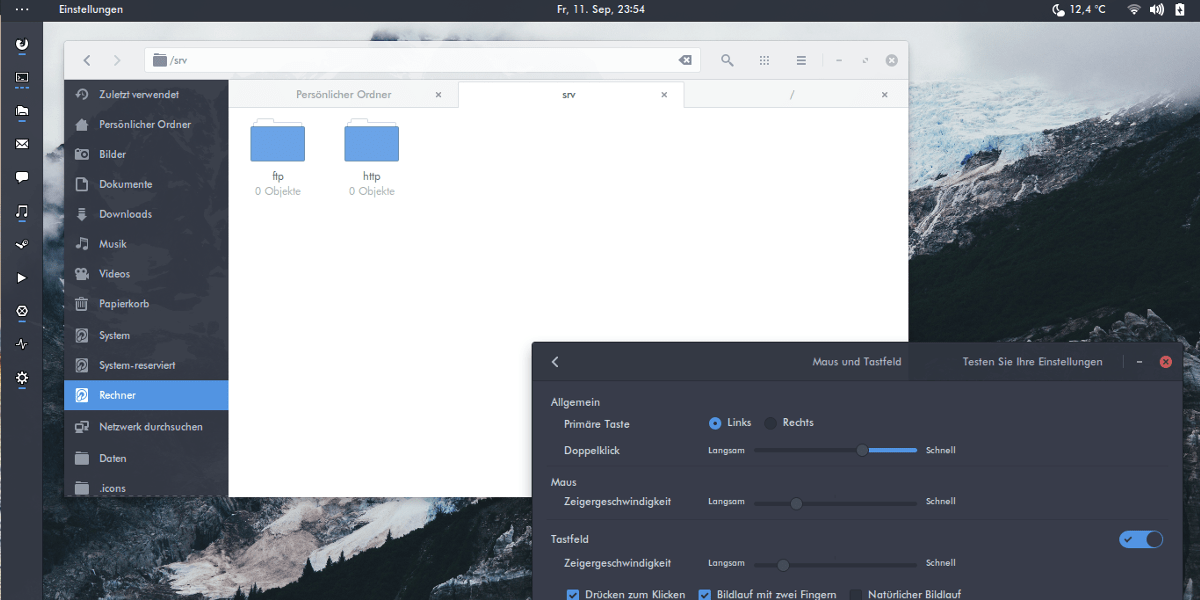Screen dimensions: 1200x600
Task: Open the Messages chat app in the dock
Action: [x=21, y=177]
